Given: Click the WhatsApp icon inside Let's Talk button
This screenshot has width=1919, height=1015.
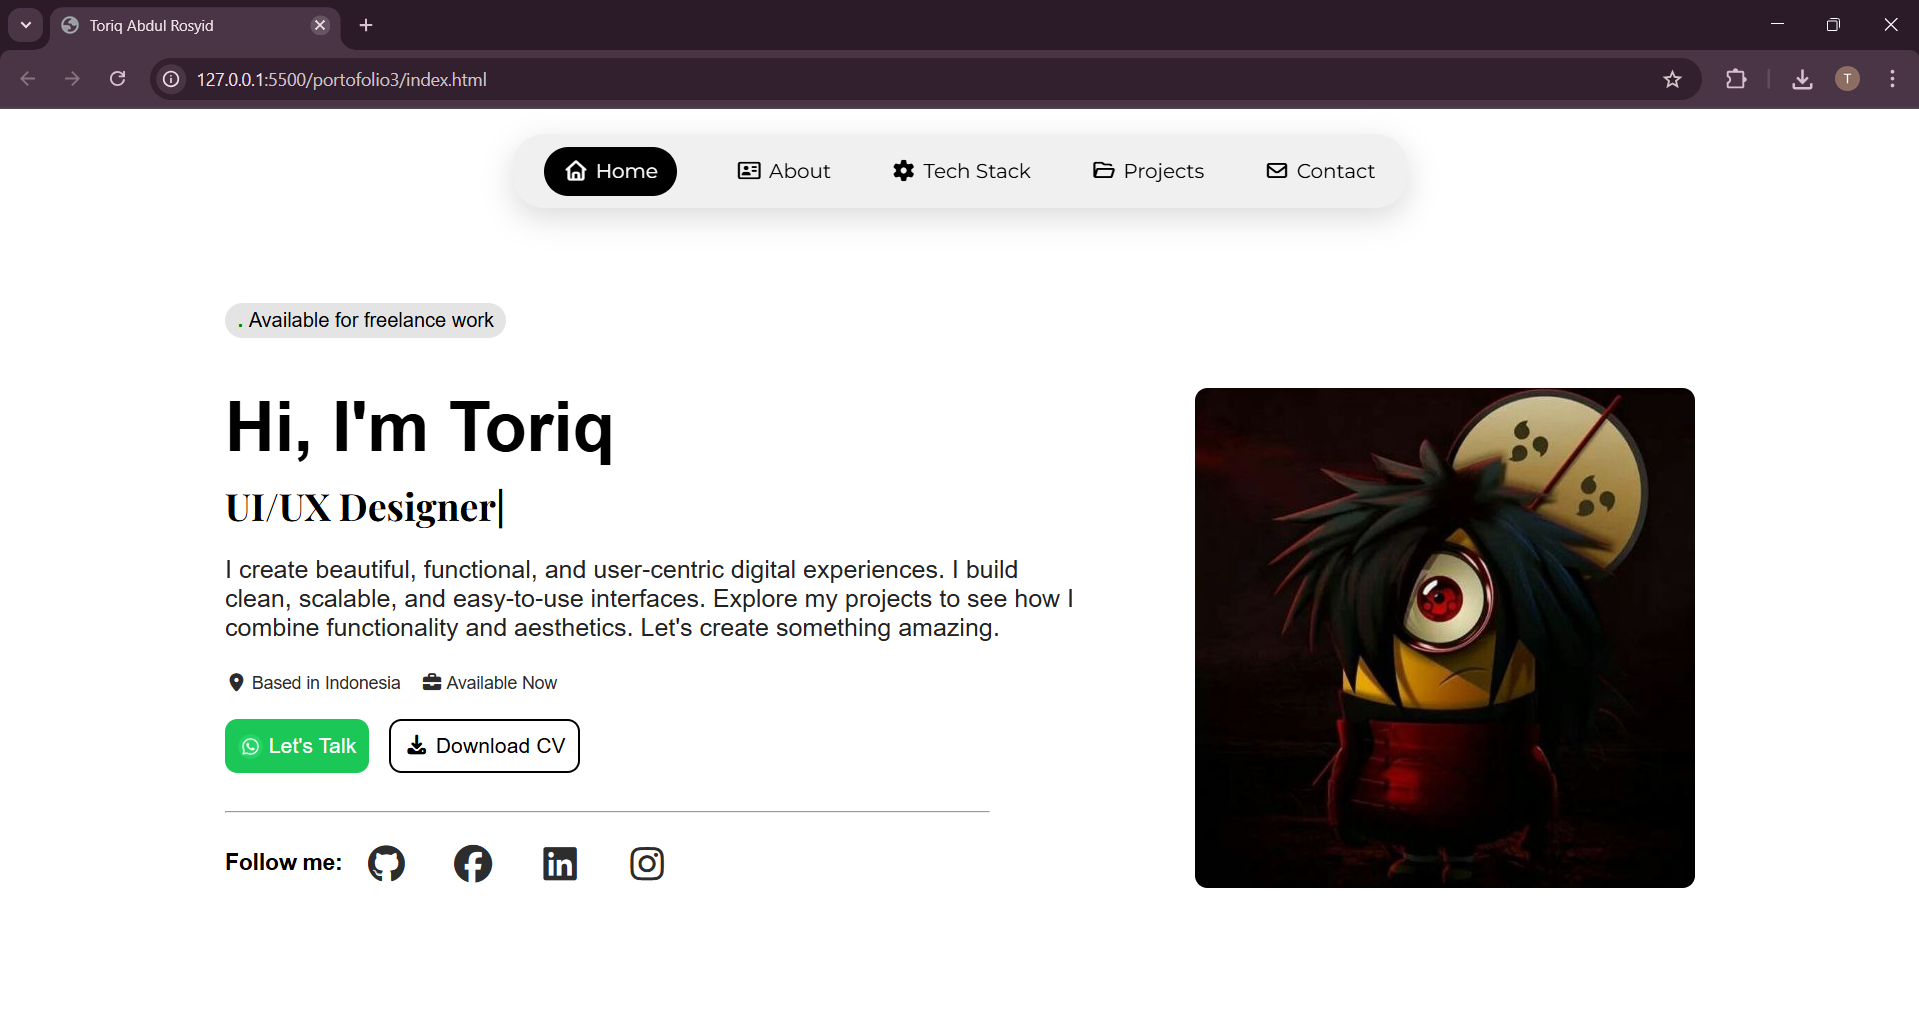Looking at the screenshot, I should pos(249,746).
